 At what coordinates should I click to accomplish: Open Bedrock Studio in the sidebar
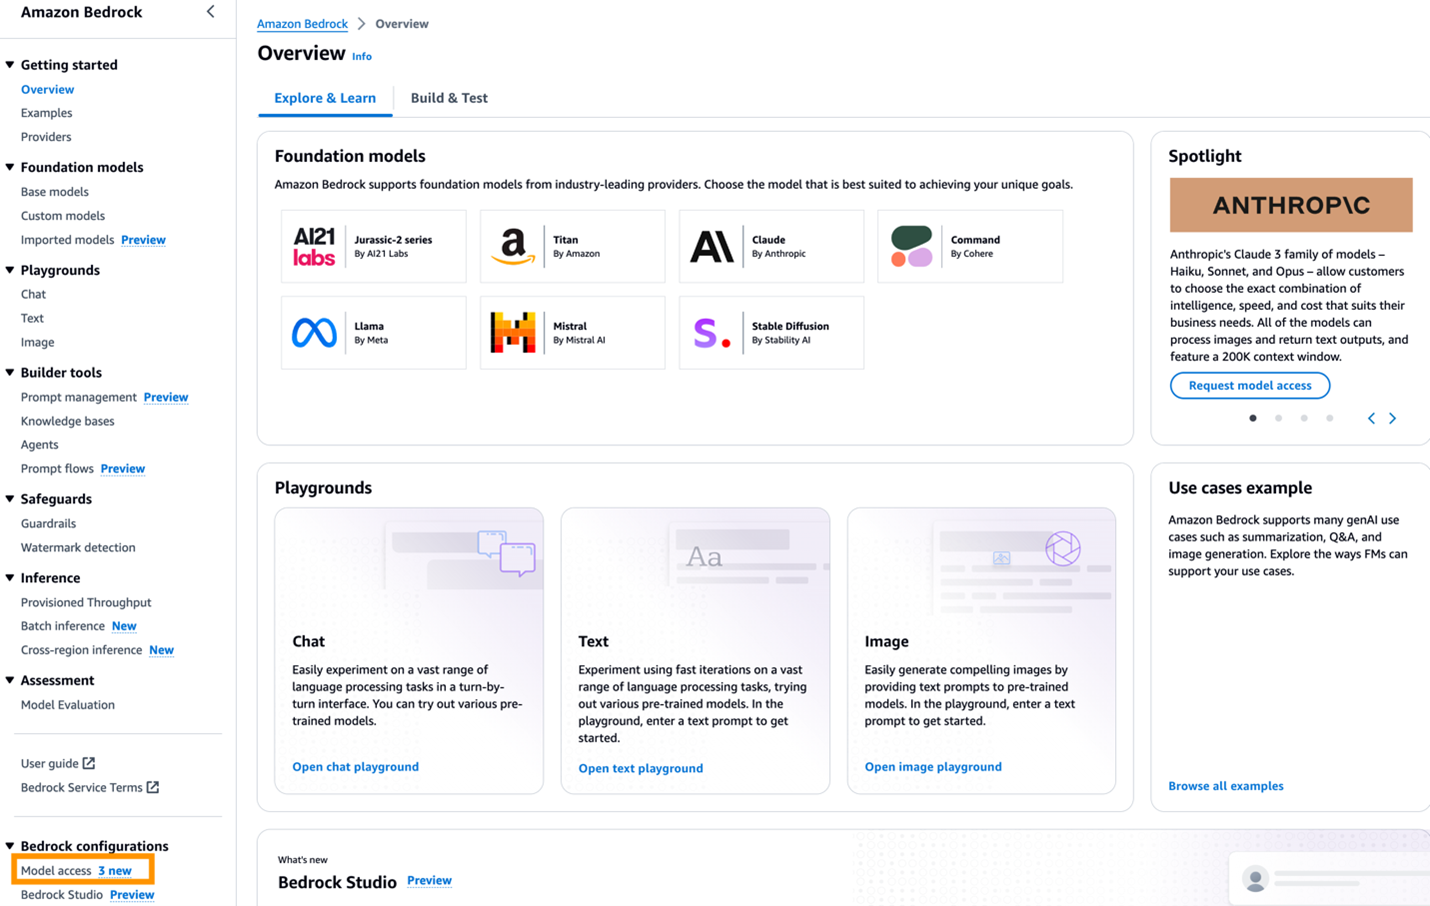click(62, 895)
